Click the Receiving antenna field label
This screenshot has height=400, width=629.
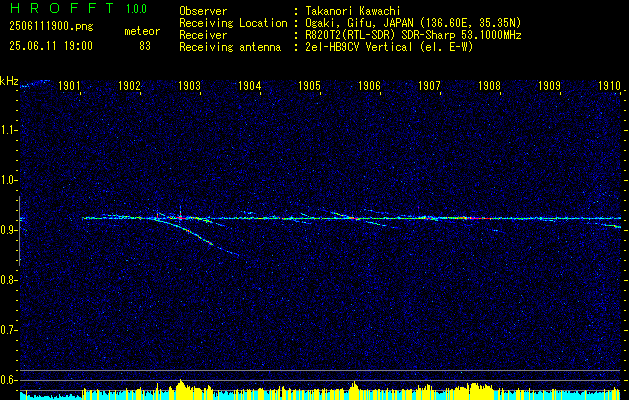pos(230,47)
